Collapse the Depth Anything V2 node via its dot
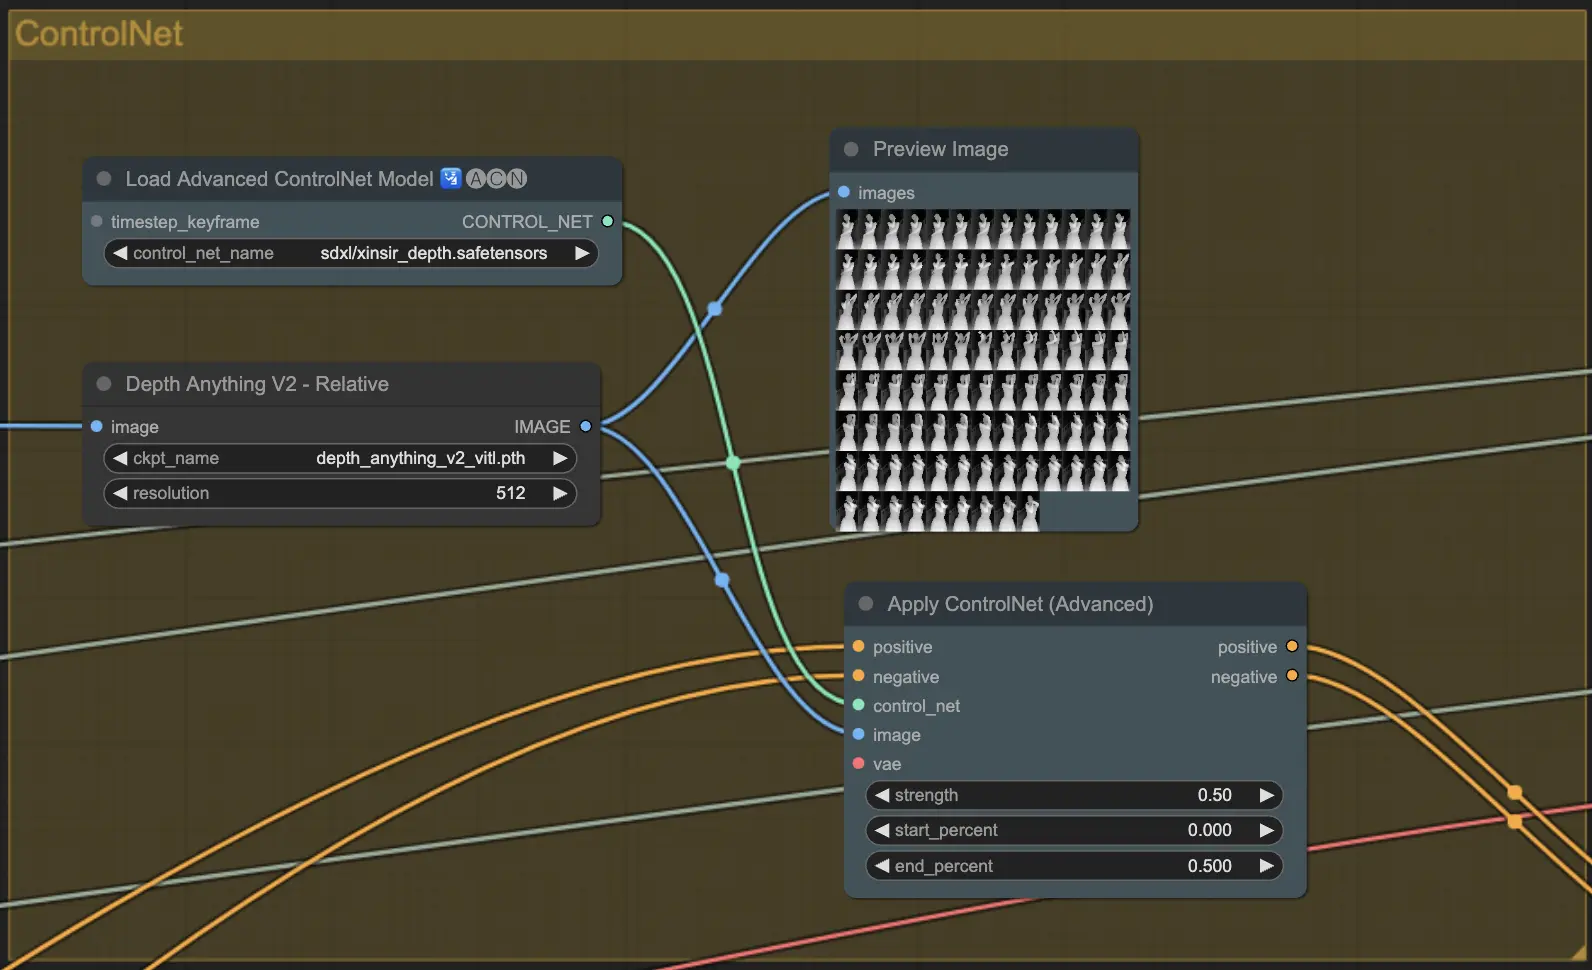 coord(104,384)
